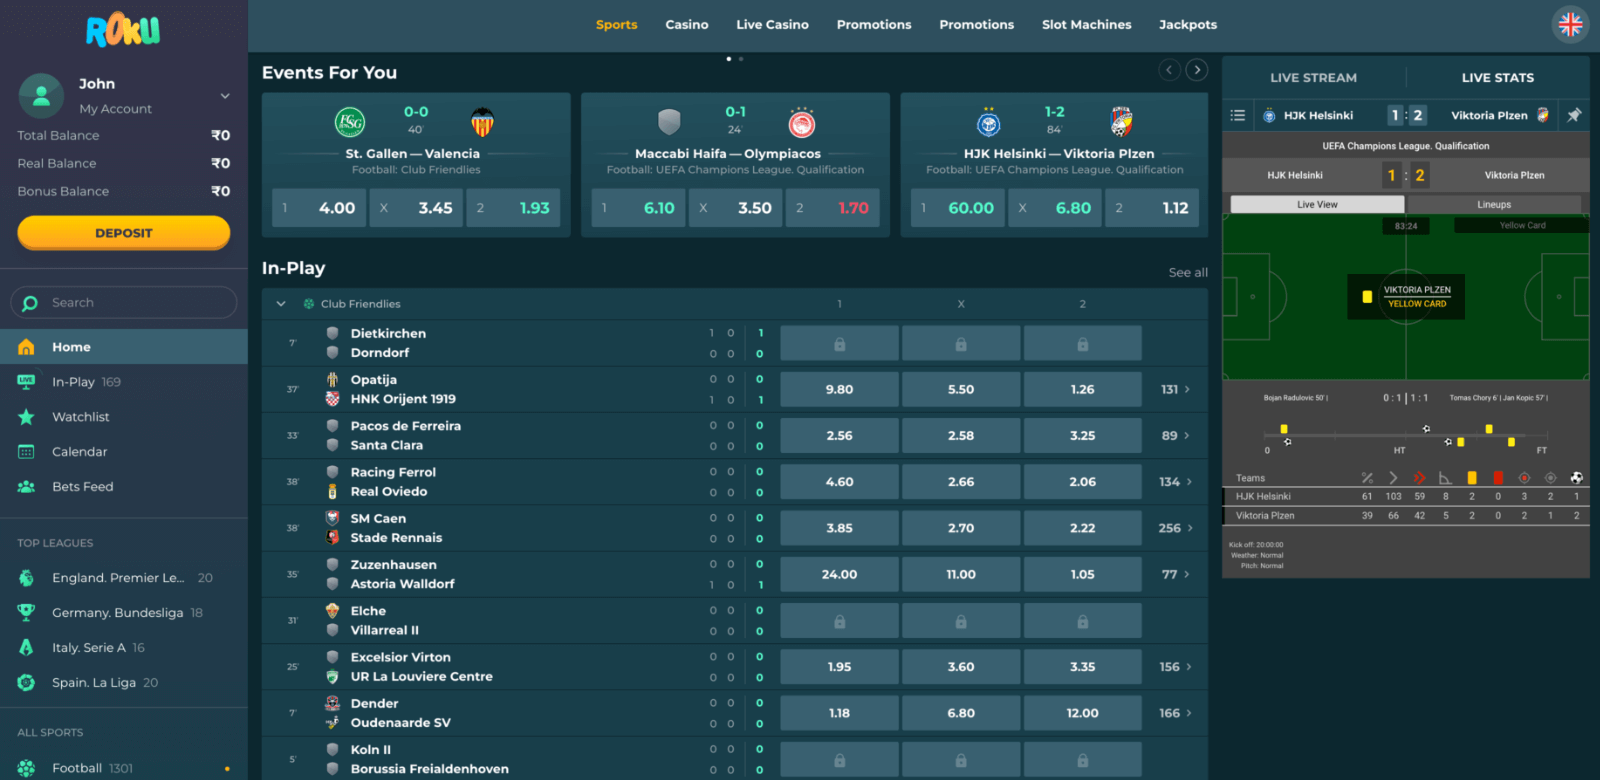Open the Jackpots tab

[1188, 25]
